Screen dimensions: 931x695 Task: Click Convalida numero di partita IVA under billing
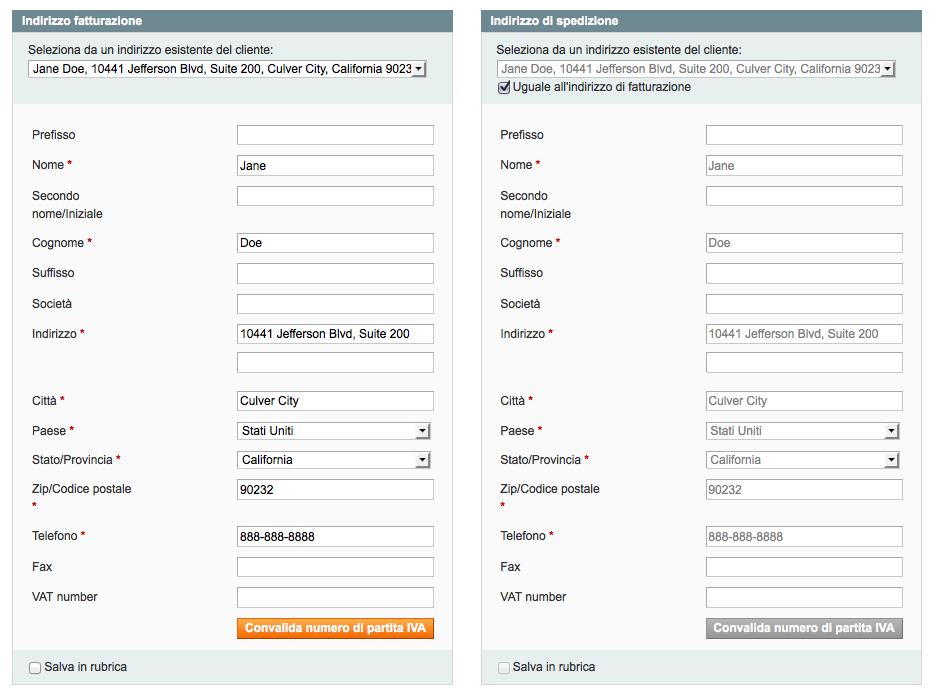335,628
